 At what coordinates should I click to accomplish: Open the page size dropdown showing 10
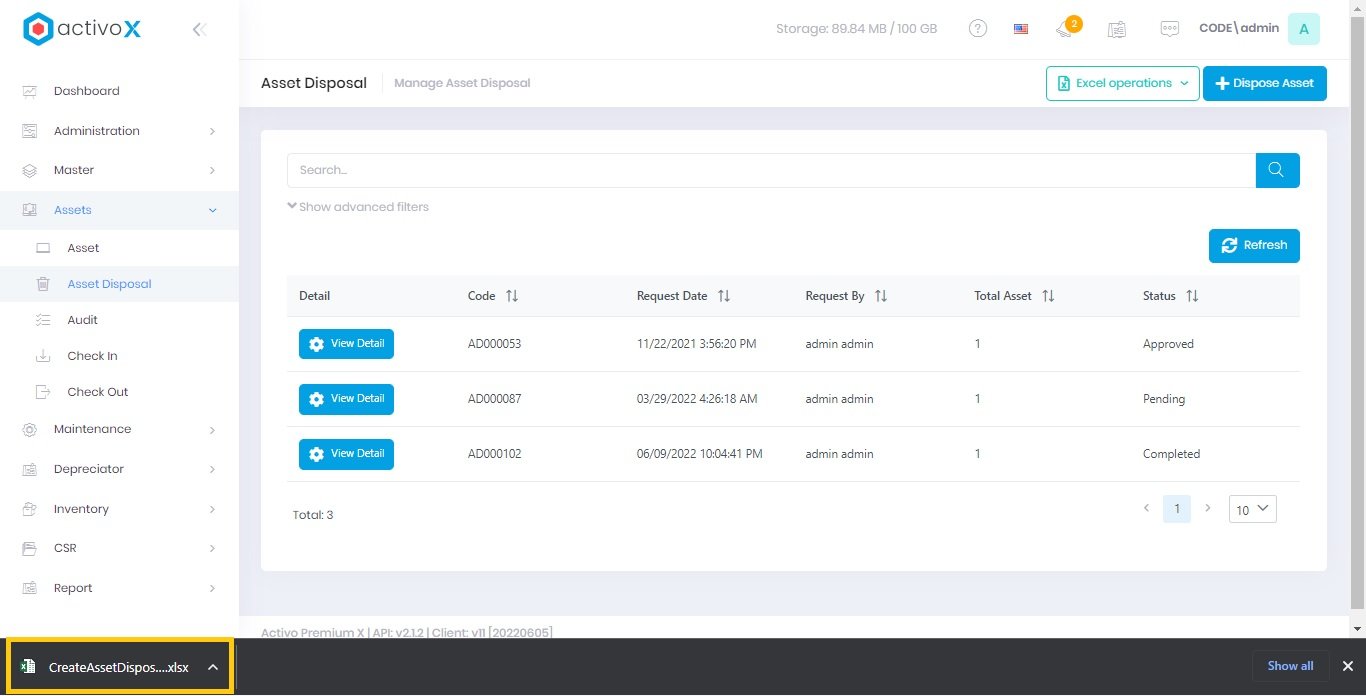[x=1251, y=509]
